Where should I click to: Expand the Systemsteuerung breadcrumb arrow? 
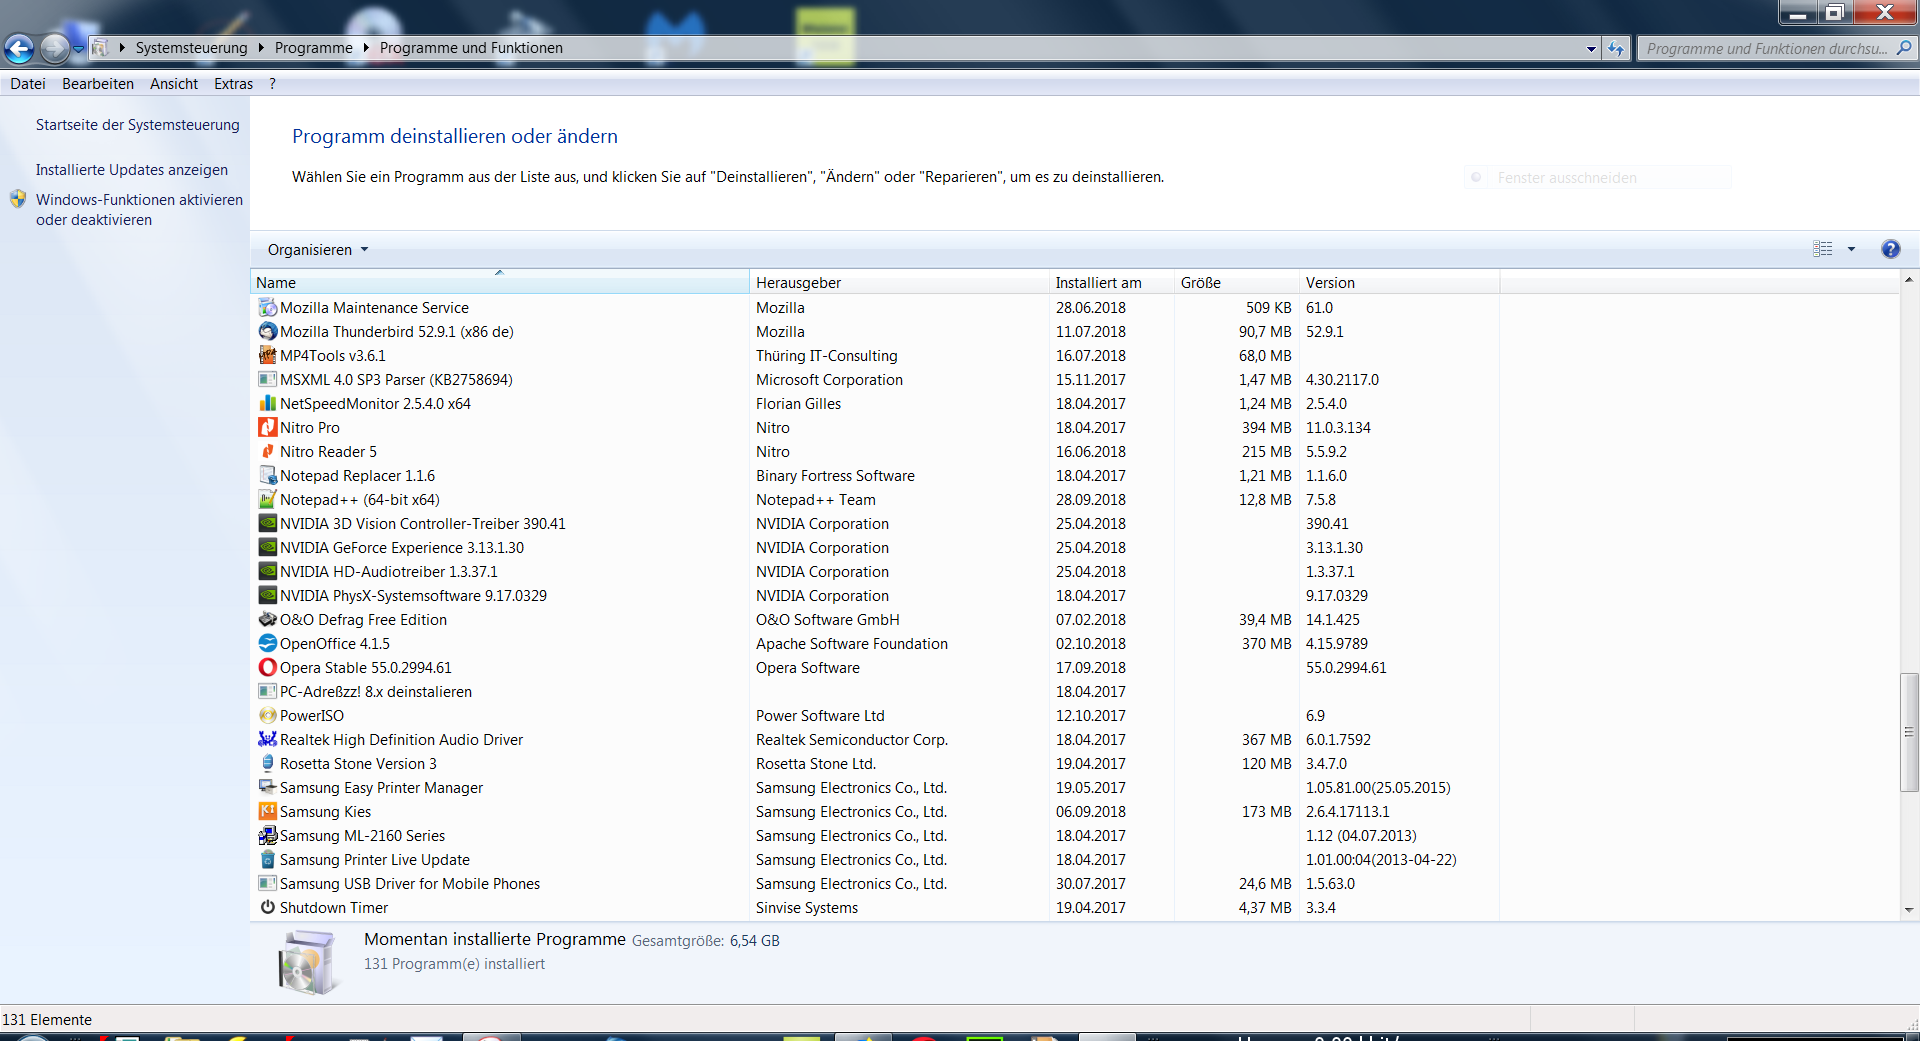tap(261, 47)
